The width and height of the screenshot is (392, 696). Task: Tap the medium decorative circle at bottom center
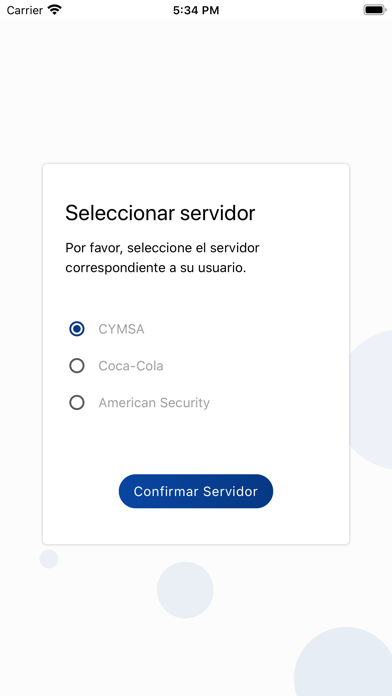[x=185, y=590]
